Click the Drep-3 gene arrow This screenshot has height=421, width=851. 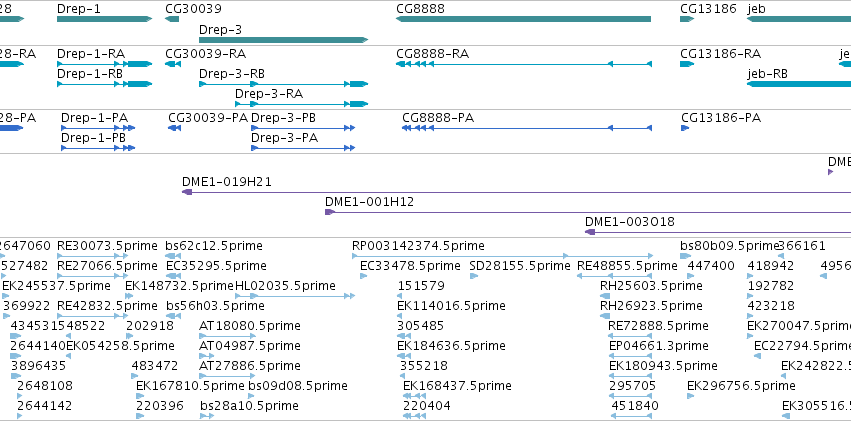(x=283, y=40)
